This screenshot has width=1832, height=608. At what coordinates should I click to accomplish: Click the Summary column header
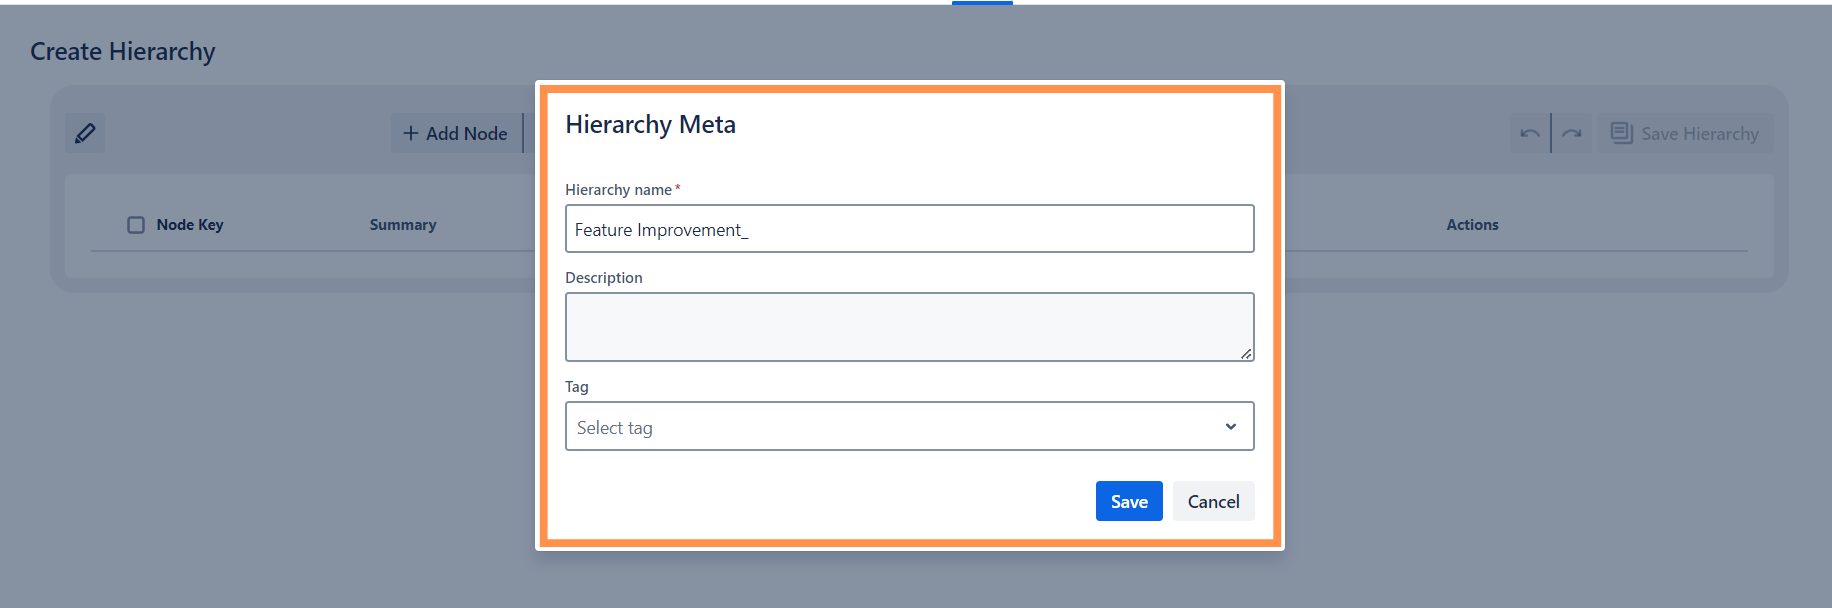(403, 225)
